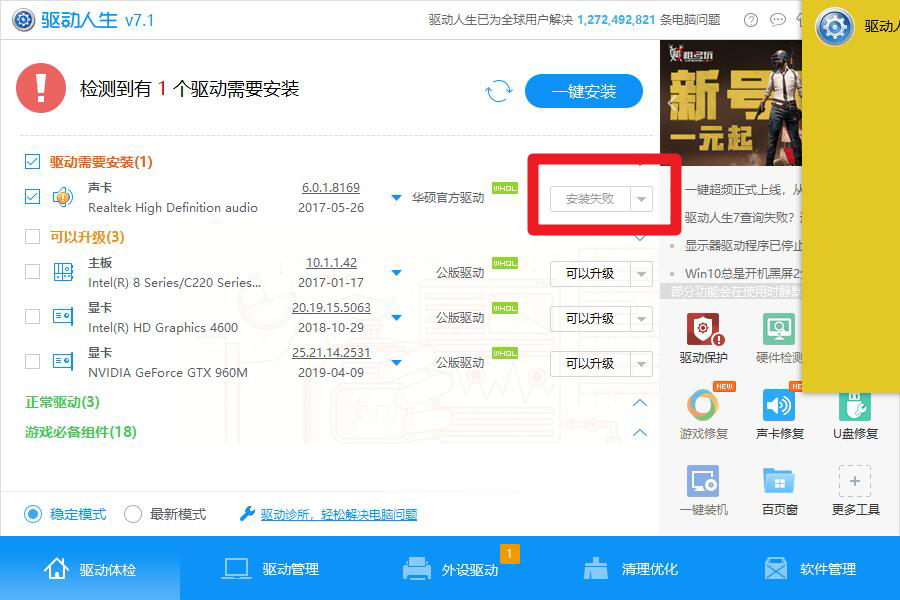Viewport: 900px width, 600px height.
Task: Select 最新模式 radio button
Action: [x=133, y=514]
